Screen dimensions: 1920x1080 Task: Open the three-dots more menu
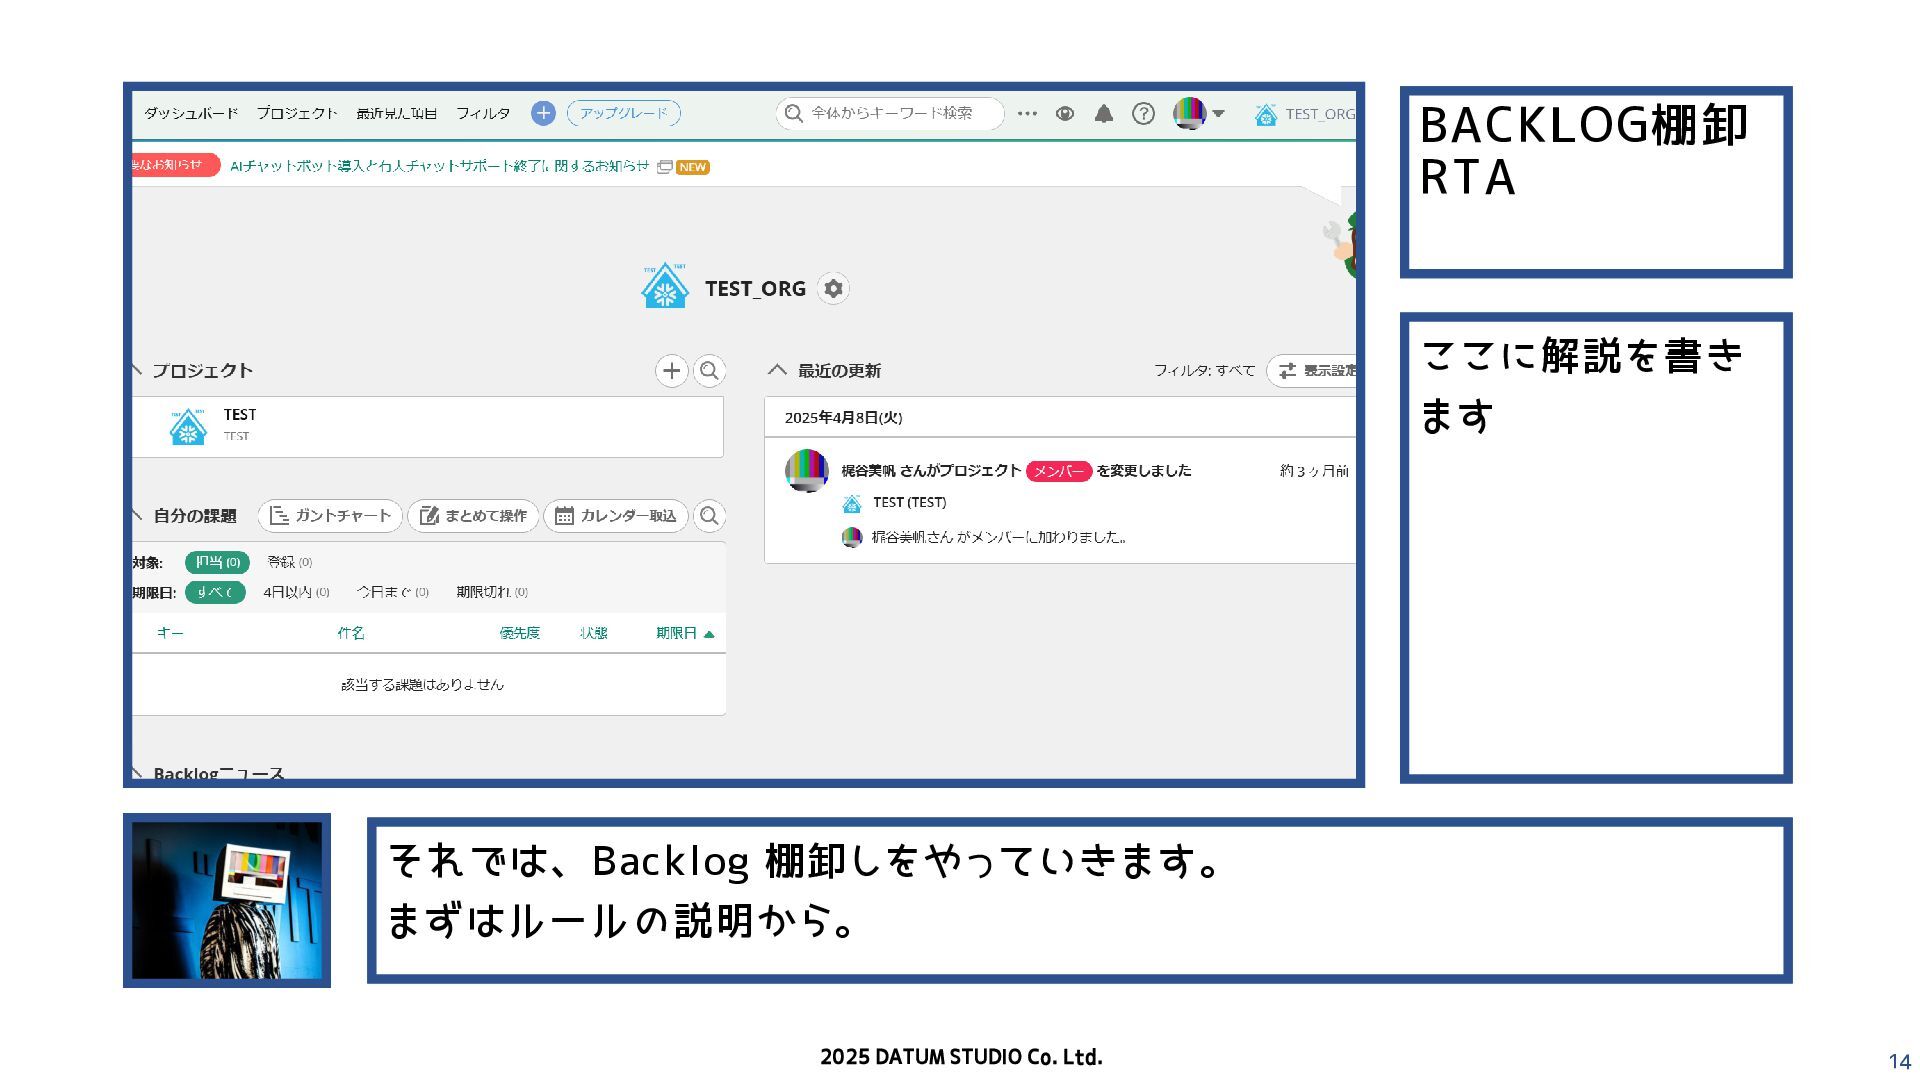point(1027,113)
